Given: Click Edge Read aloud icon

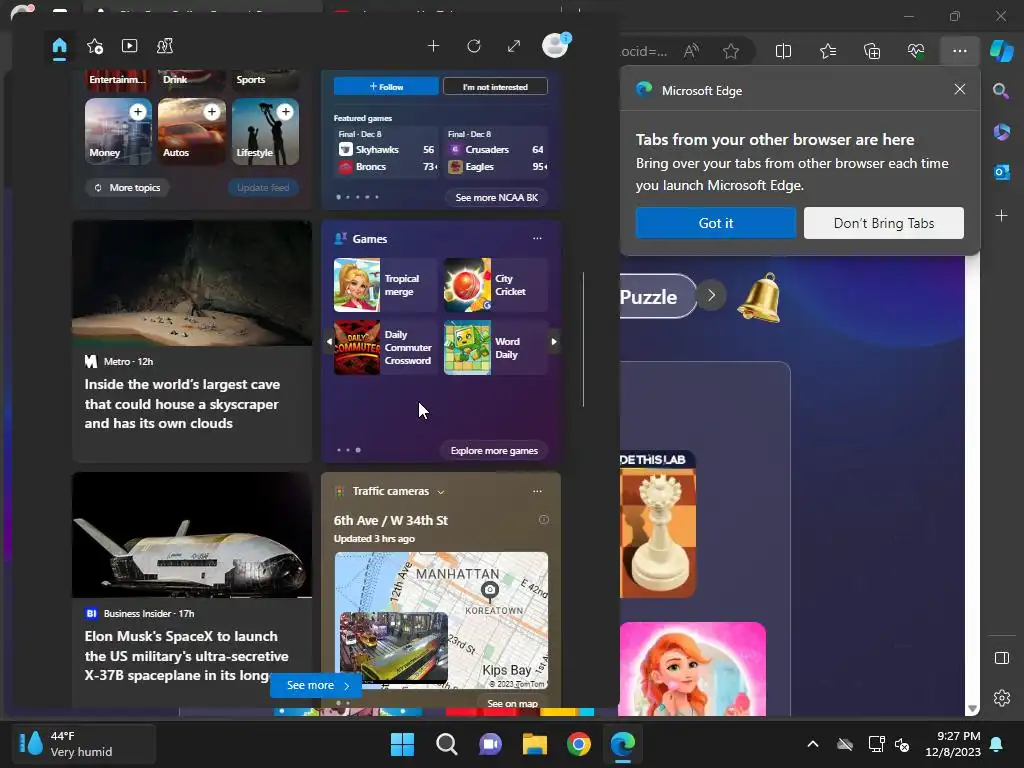Looking at the screenshot, I should click(691, 51).
